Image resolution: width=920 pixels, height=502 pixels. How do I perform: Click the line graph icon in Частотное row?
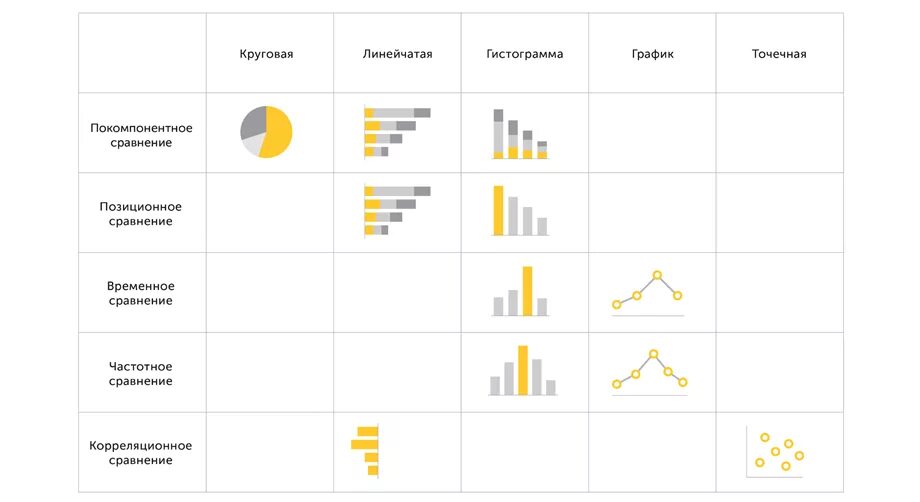(649, 372)
